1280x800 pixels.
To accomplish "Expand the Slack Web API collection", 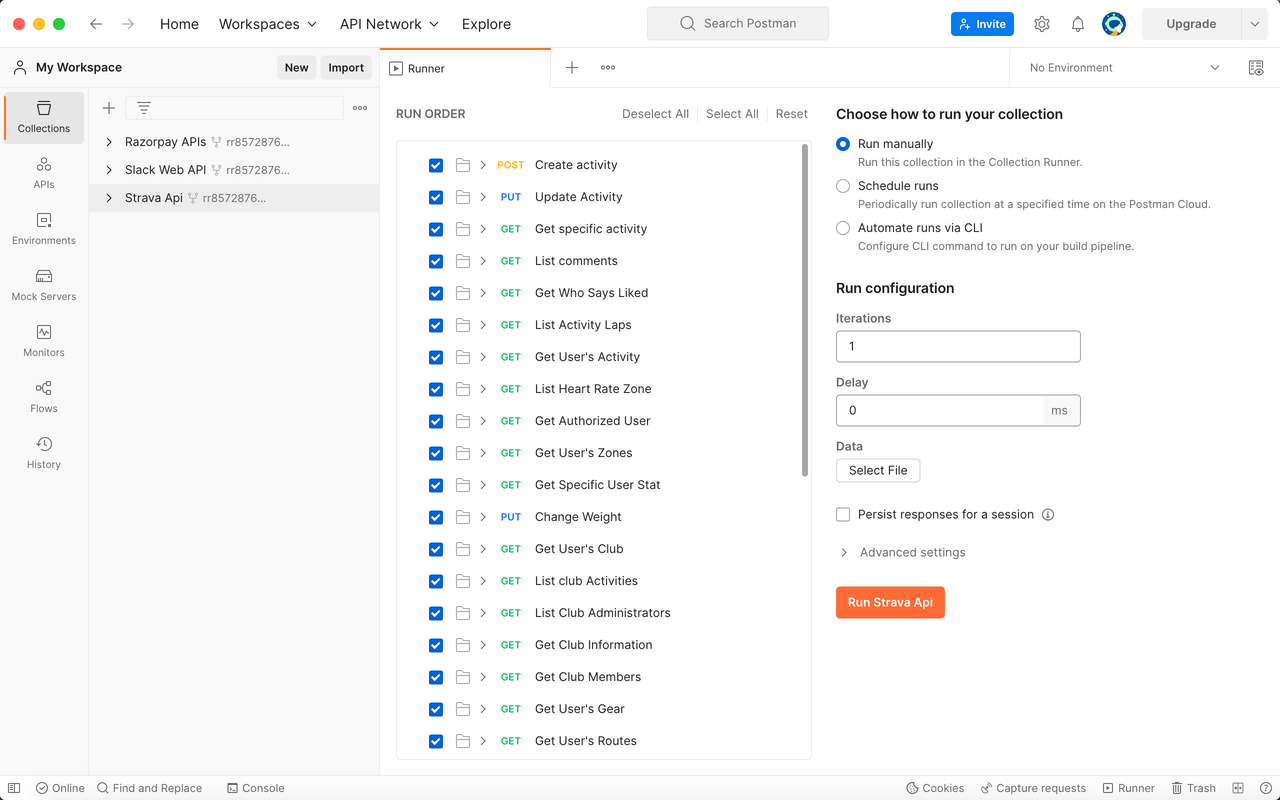I will click(109, 170).
